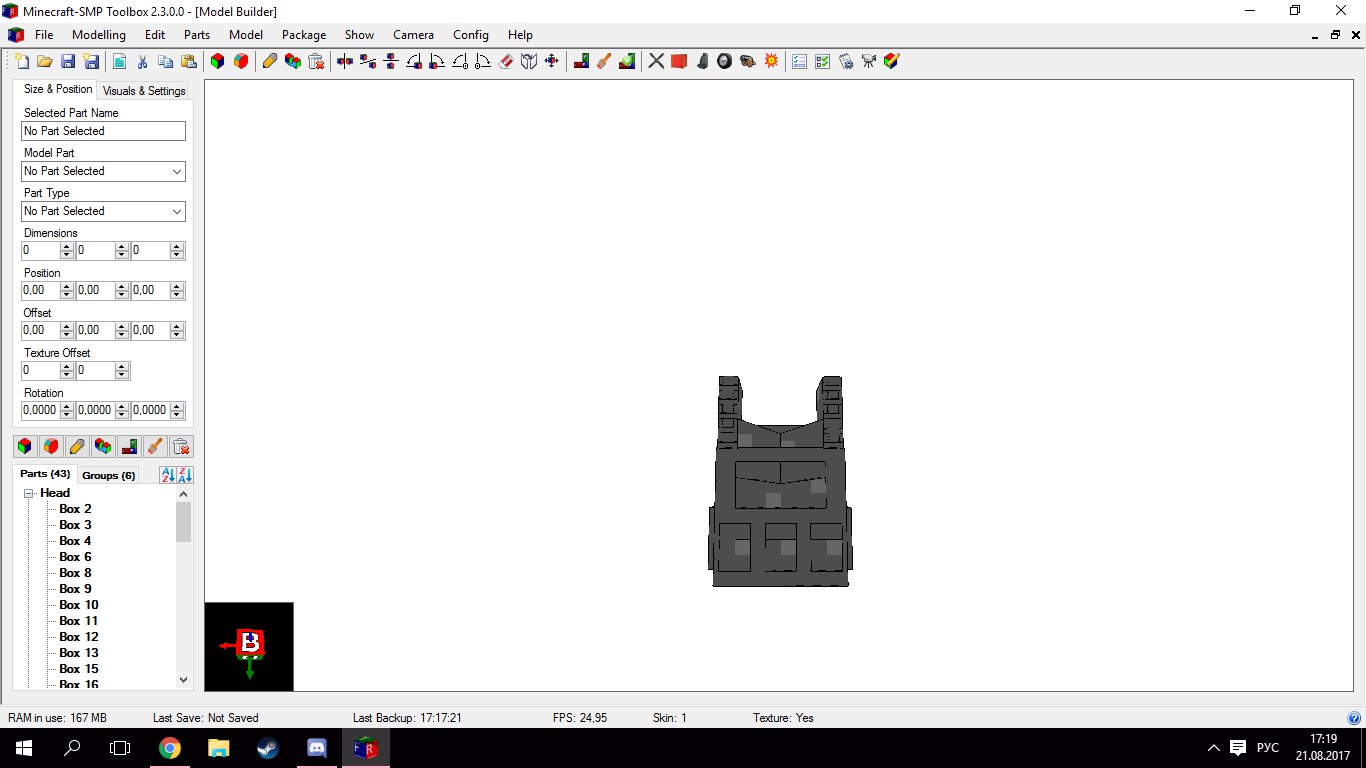This screenshot has width=1366, height=768.
Task: Collapse the Head tree node
Action: pos(29,493)
